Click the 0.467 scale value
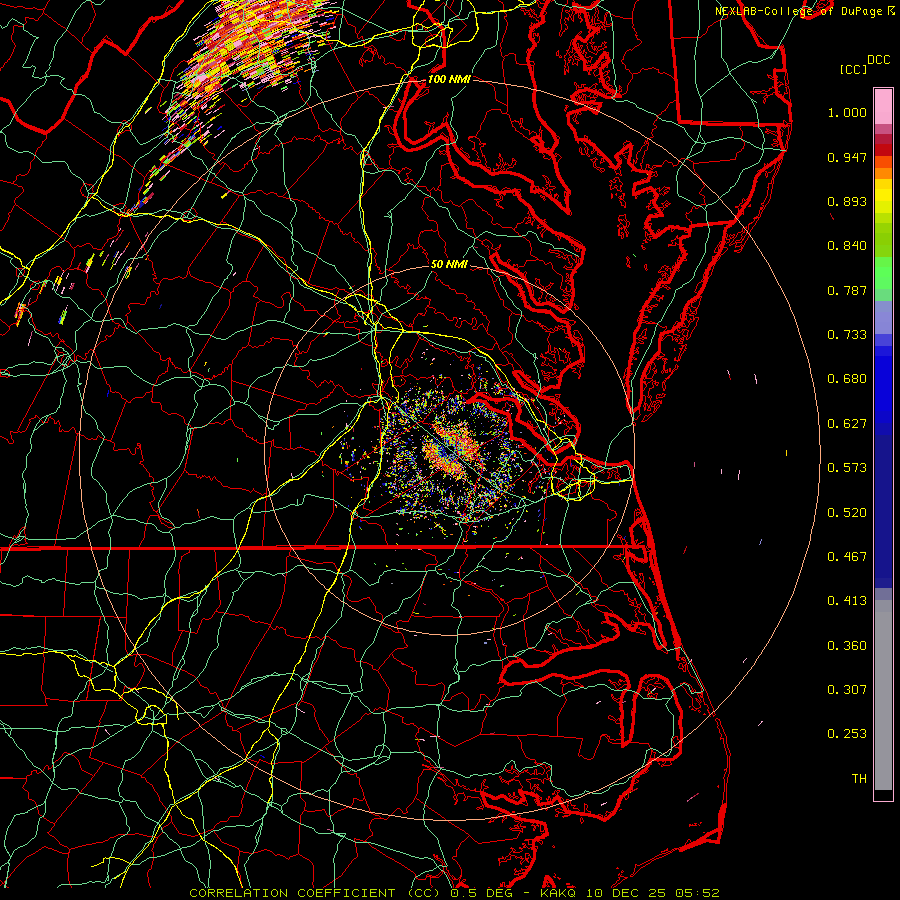Image resolution: width=900 pixels, height=900 pixels. (x=847, y=557)
